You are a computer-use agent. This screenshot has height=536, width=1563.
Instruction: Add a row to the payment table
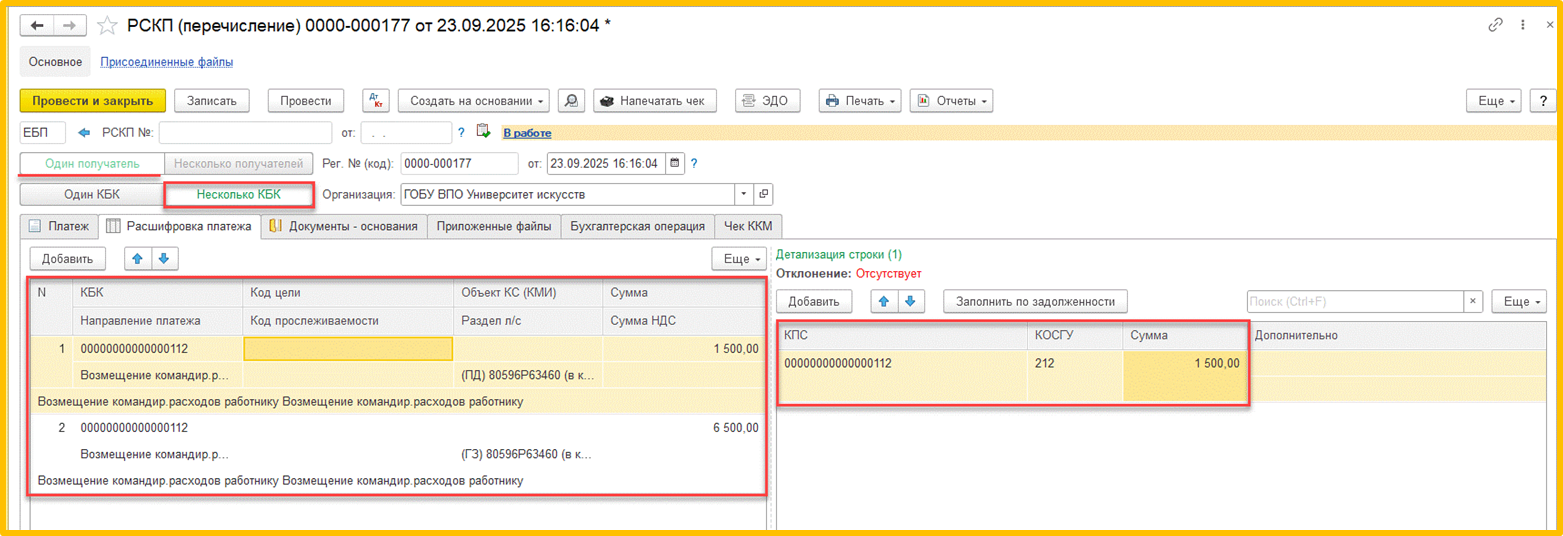click(68, 259)
